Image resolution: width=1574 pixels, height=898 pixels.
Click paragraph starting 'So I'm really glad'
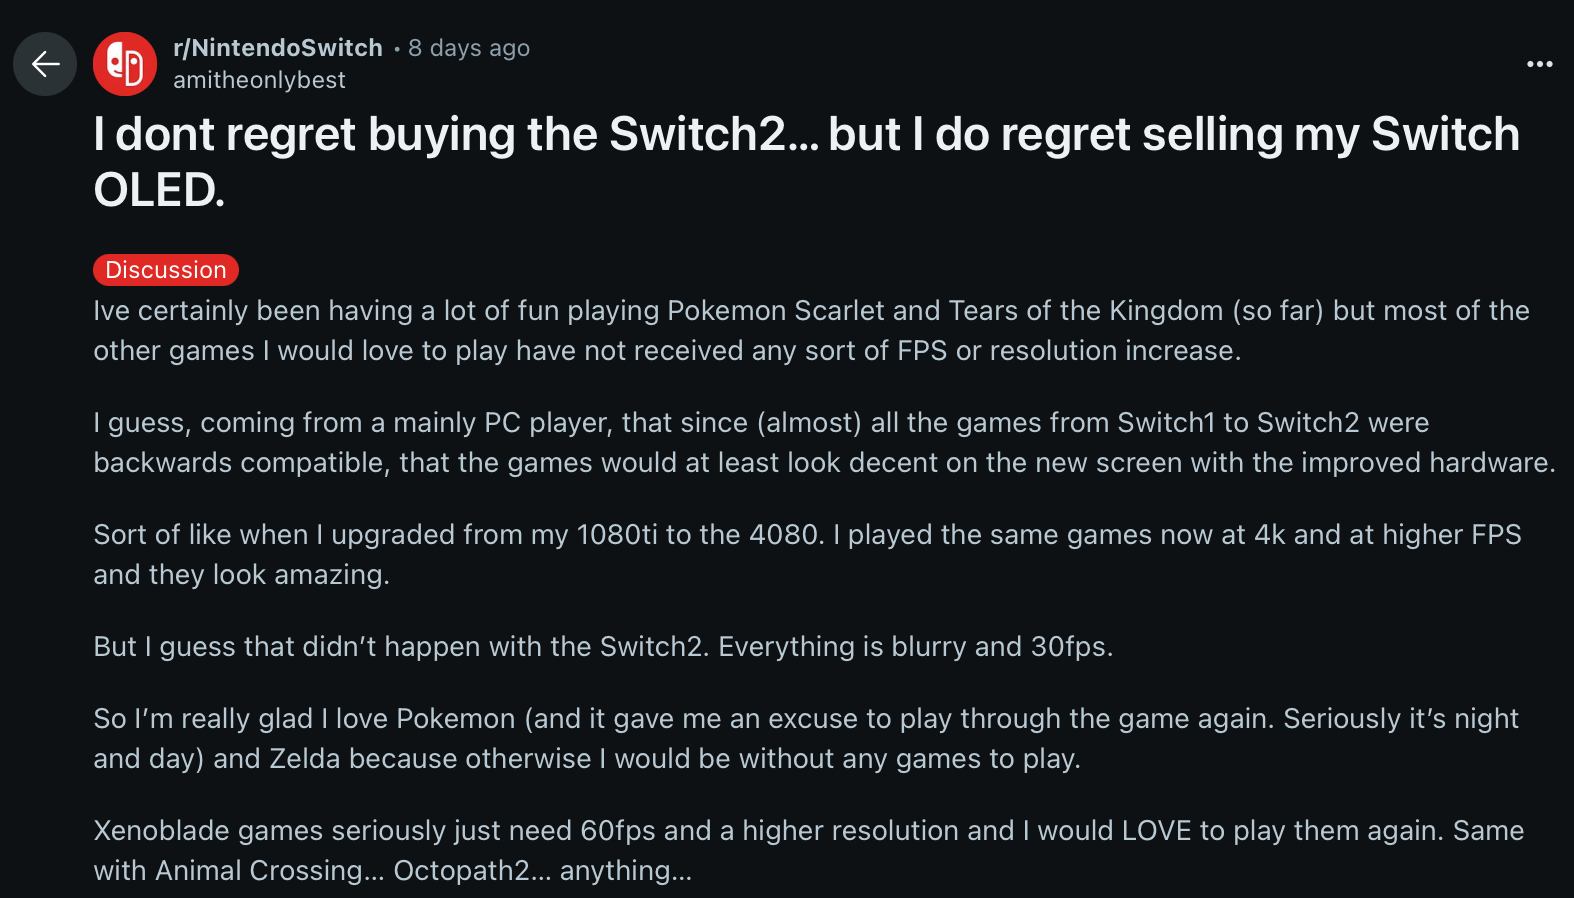click(x=806, y=739)
